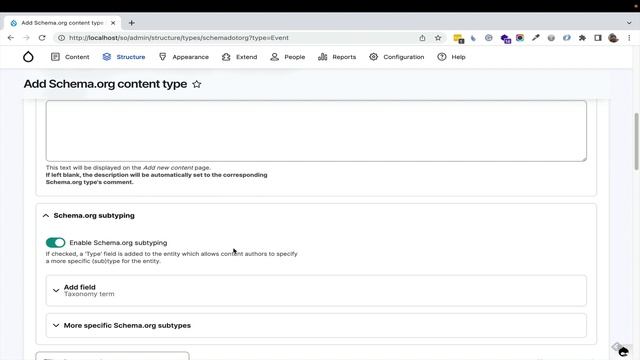This screenshot has height=360, width=640.
Task: Click the star shortcut icon beside page title
Action: coord(197,84)
